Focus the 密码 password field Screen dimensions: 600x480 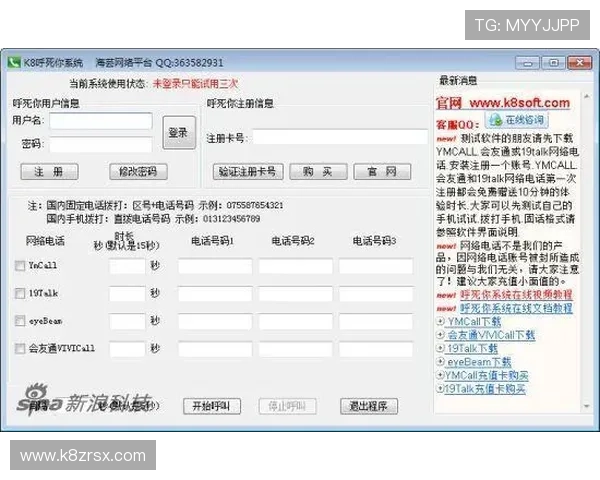point(101,145)
